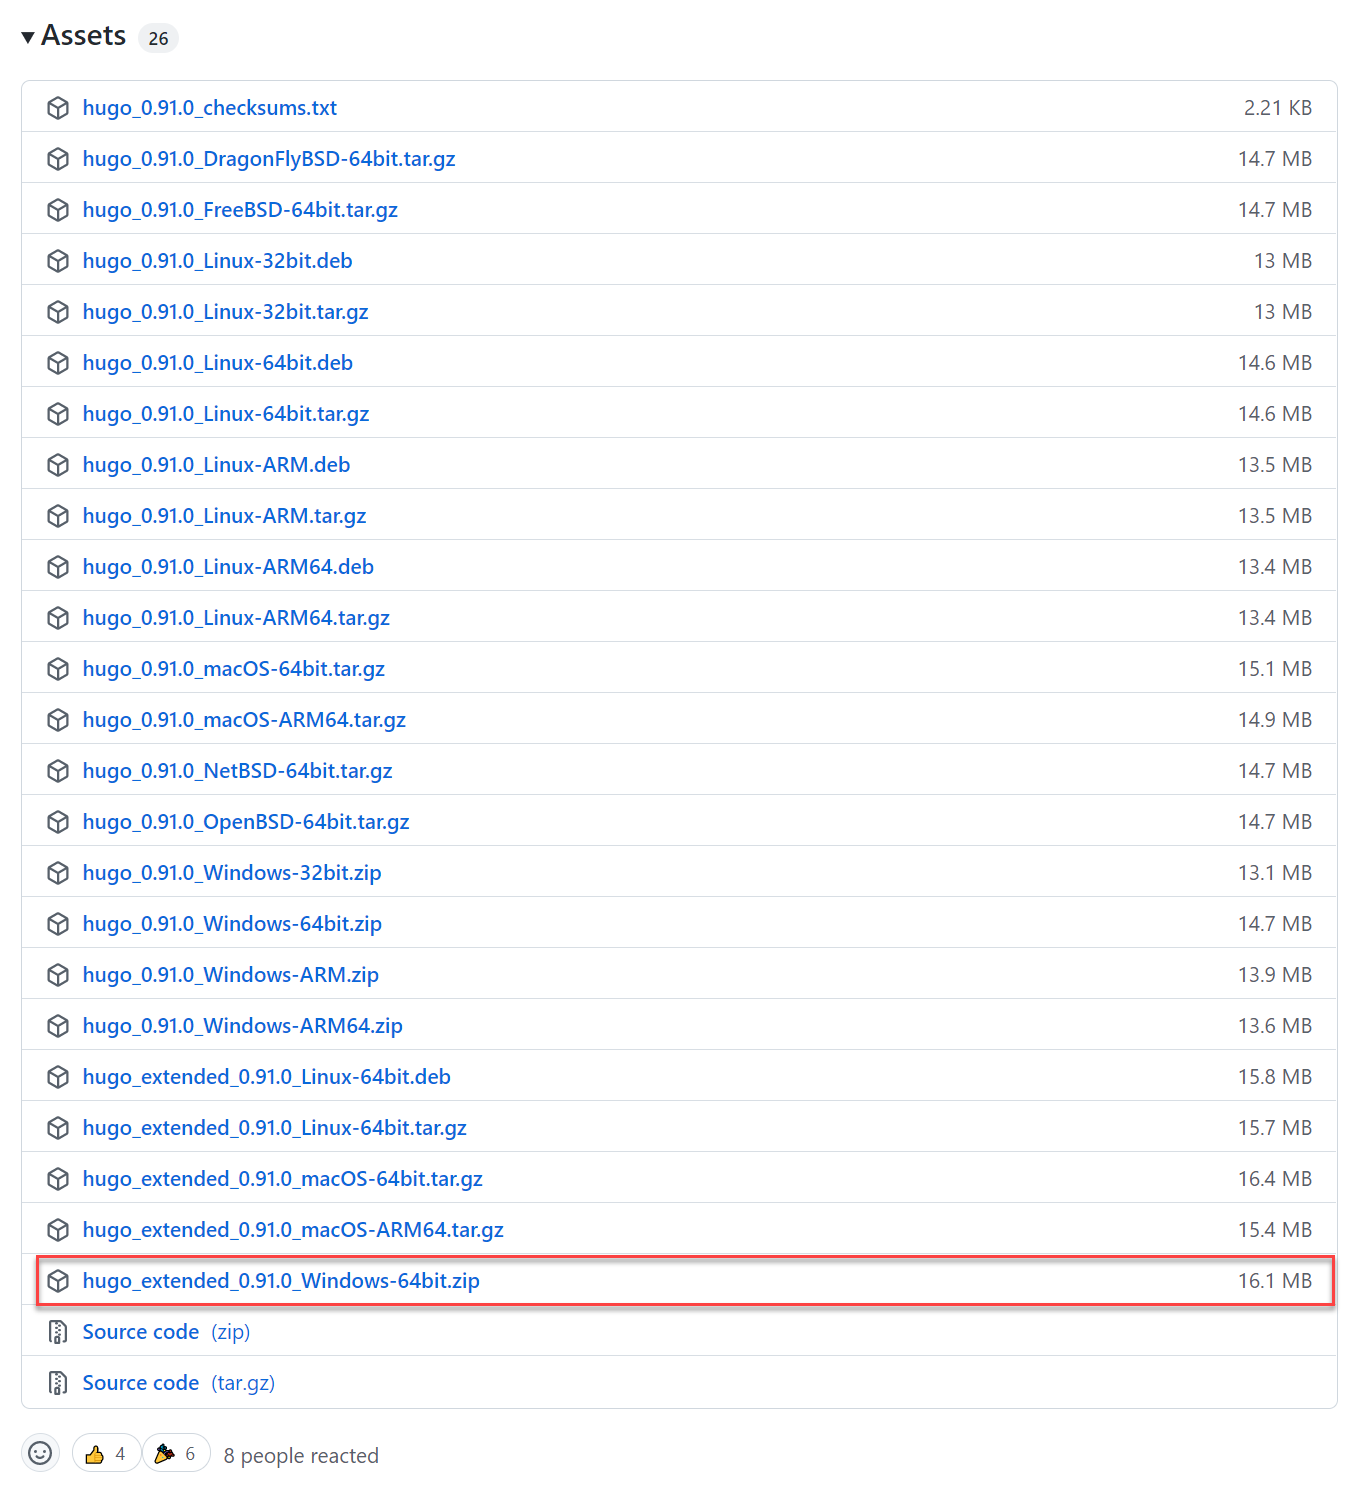Click package icon beside hugo_extended Linux-64bit.deb
The image size is (1351, 1489).
pyautogui.click(x=58, y=1076)
